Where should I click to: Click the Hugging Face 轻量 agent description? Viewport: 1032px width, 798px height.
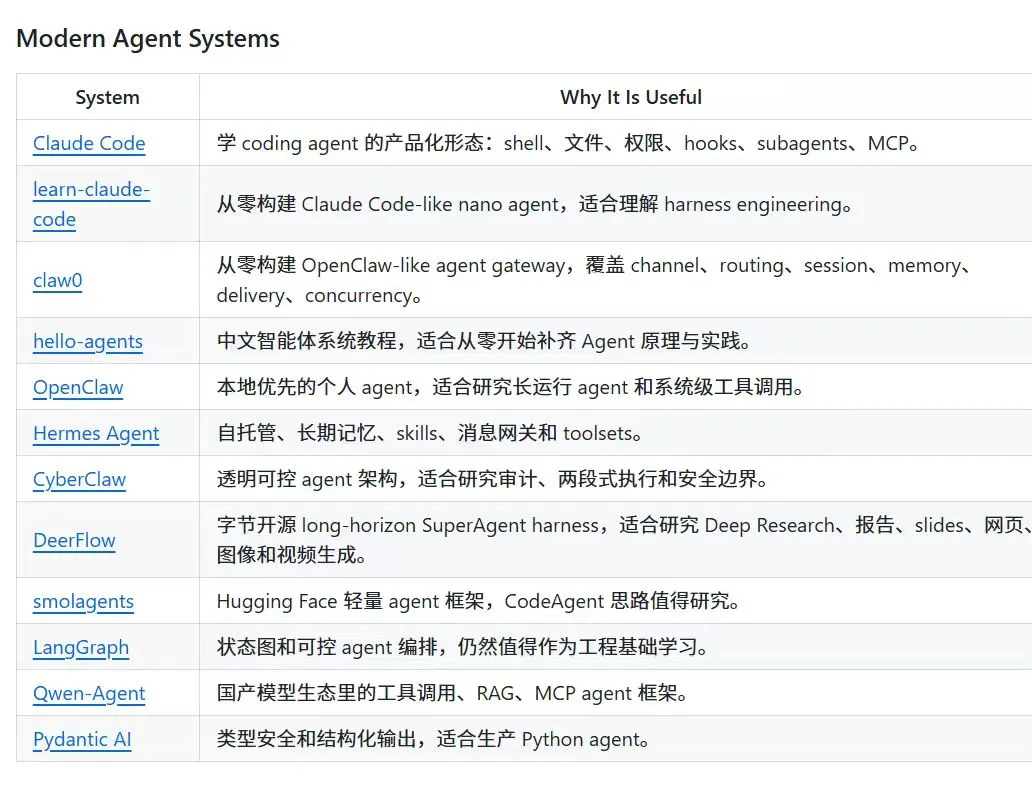[x=478, y=601]
